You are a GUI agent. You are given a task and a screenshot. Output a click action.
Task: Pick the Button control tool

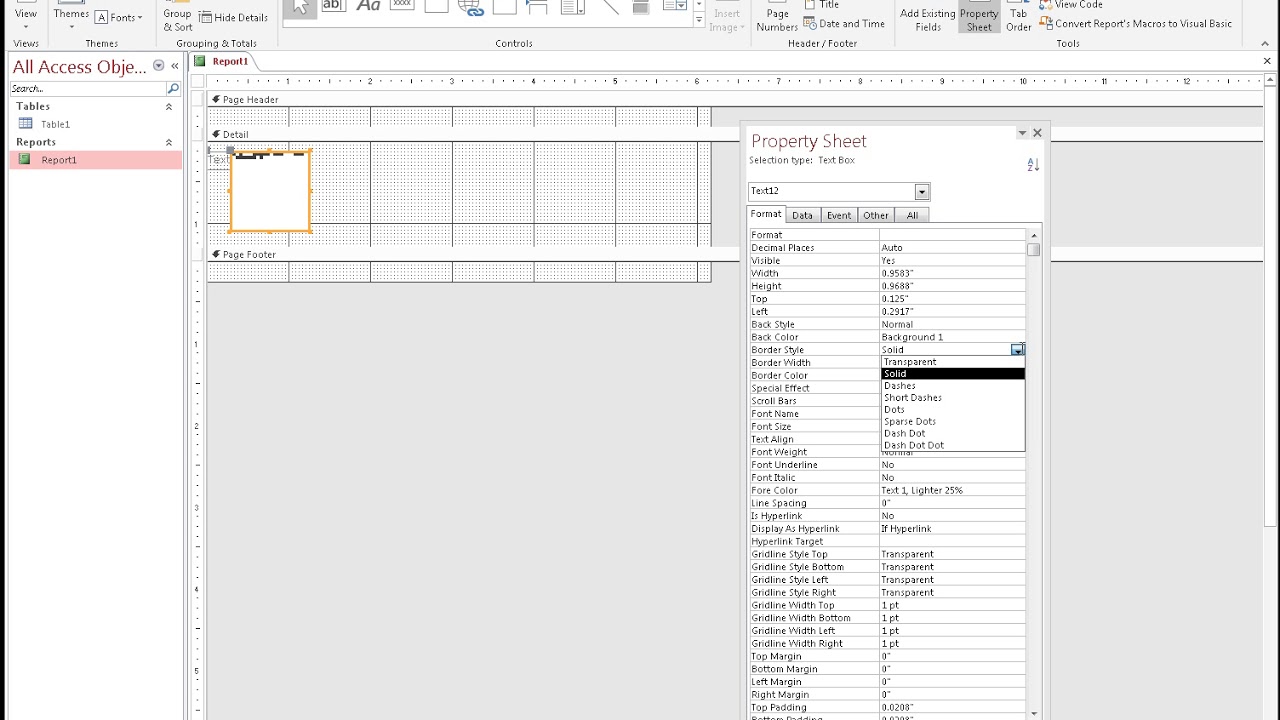pos(402,6)
